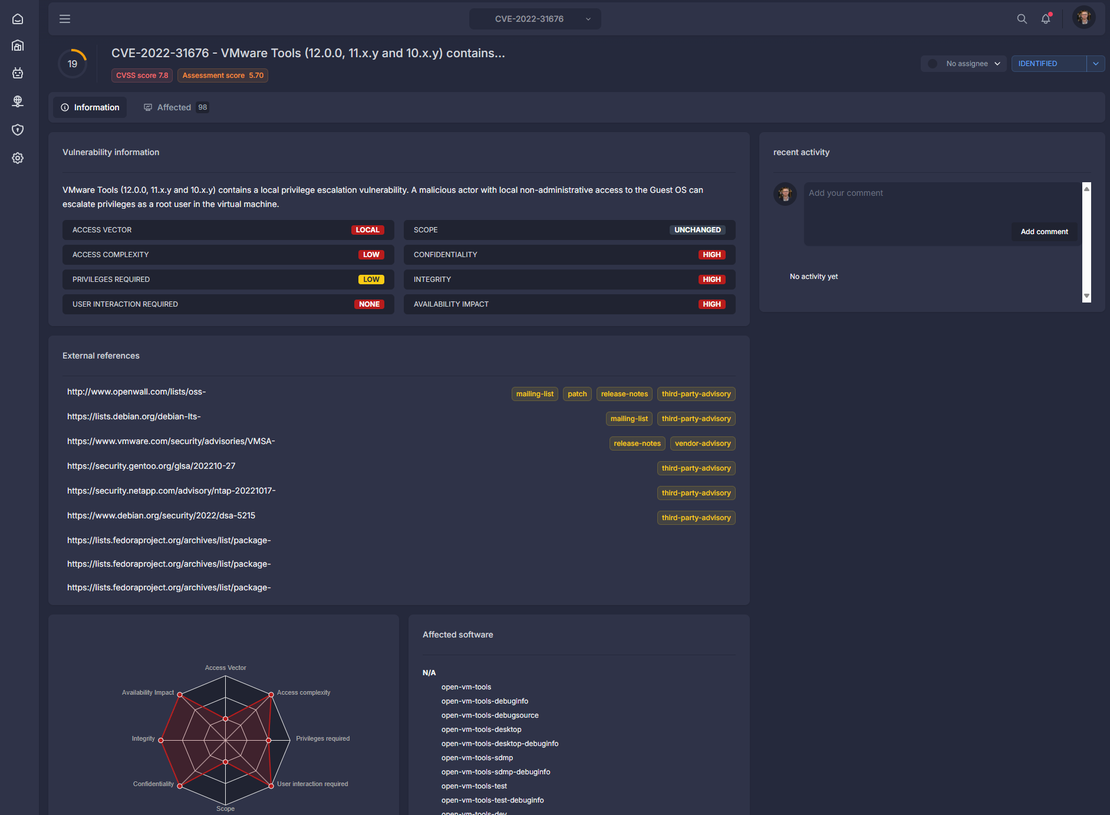Image resolution: width=1110 pixels, height=815 pixels.
Task: Open the settings gear sidebar icon
Action: click(18, 158)
